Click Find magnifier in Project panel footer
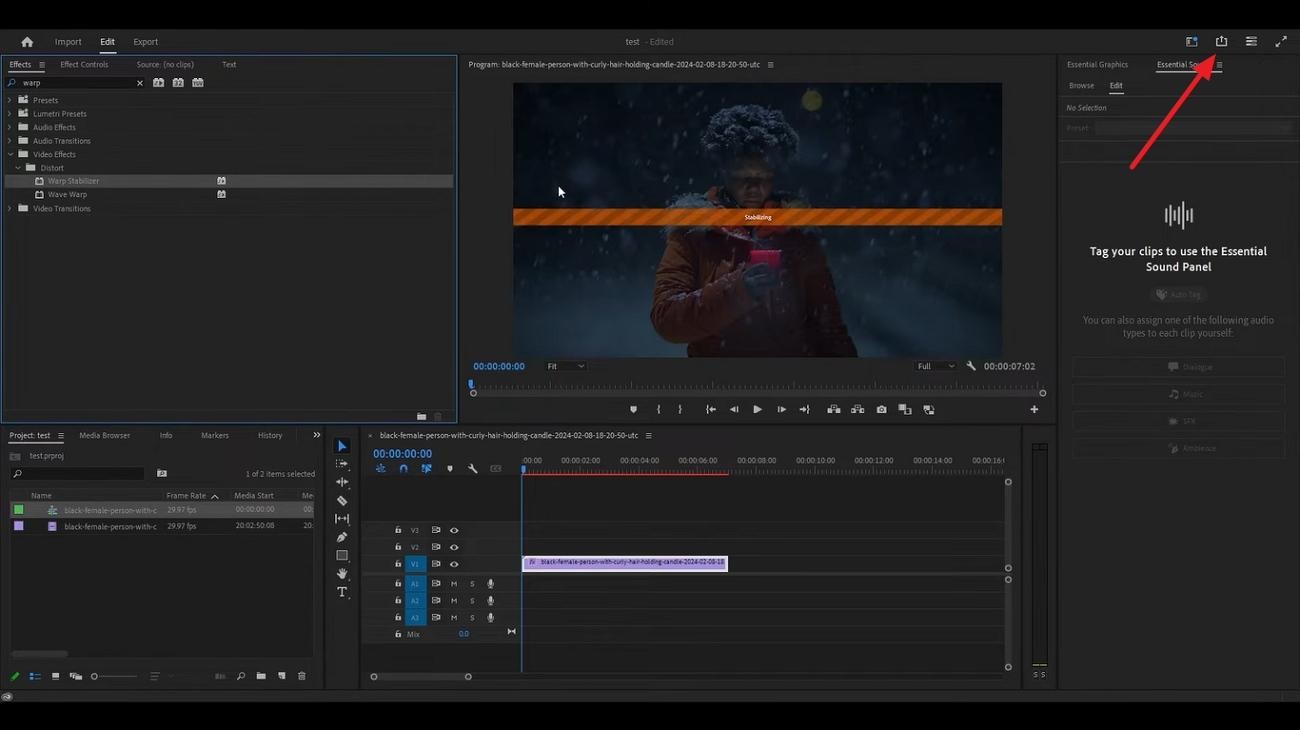Image resolution: width=1300 pixels, height=730 pixels. click(241, 677)
